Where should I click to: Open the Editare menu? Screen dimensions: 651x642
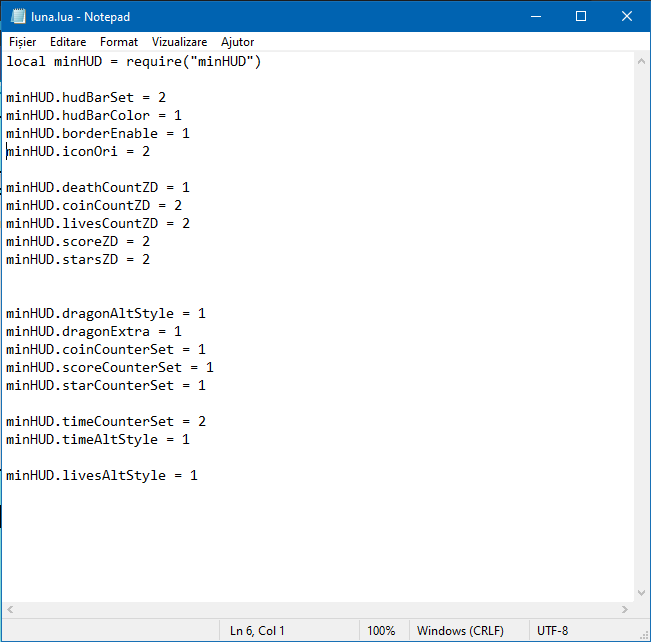[x=68, y=42]
